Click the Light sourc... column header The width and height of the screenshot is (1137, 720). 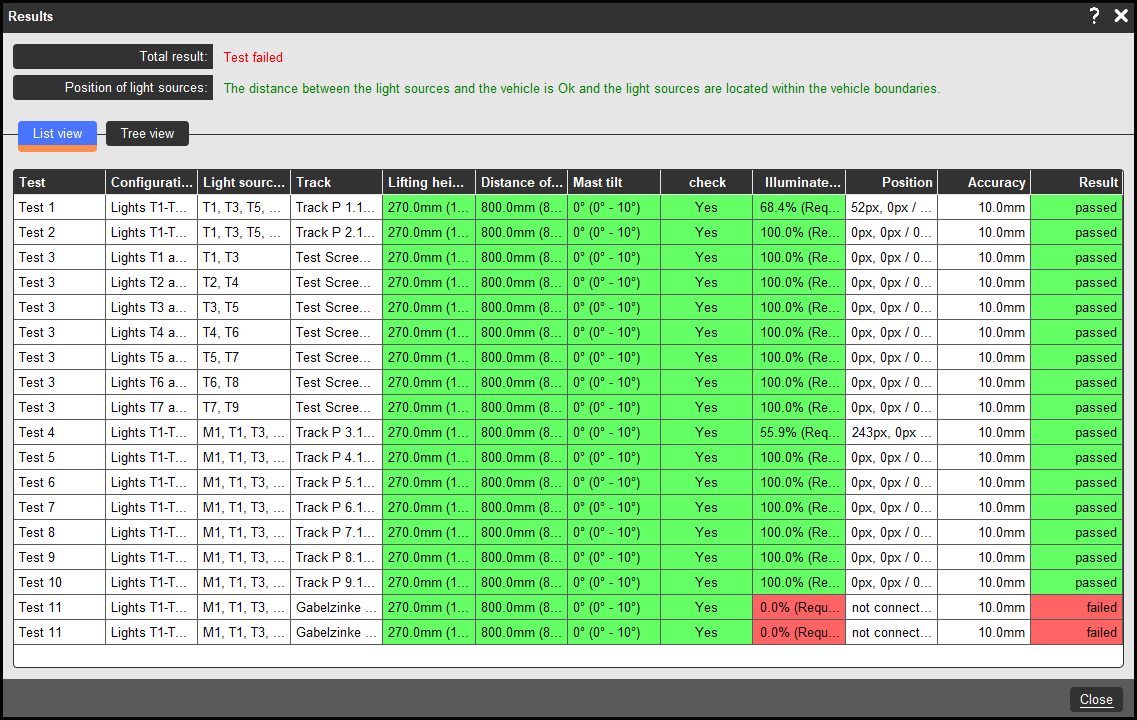[244, 183]
